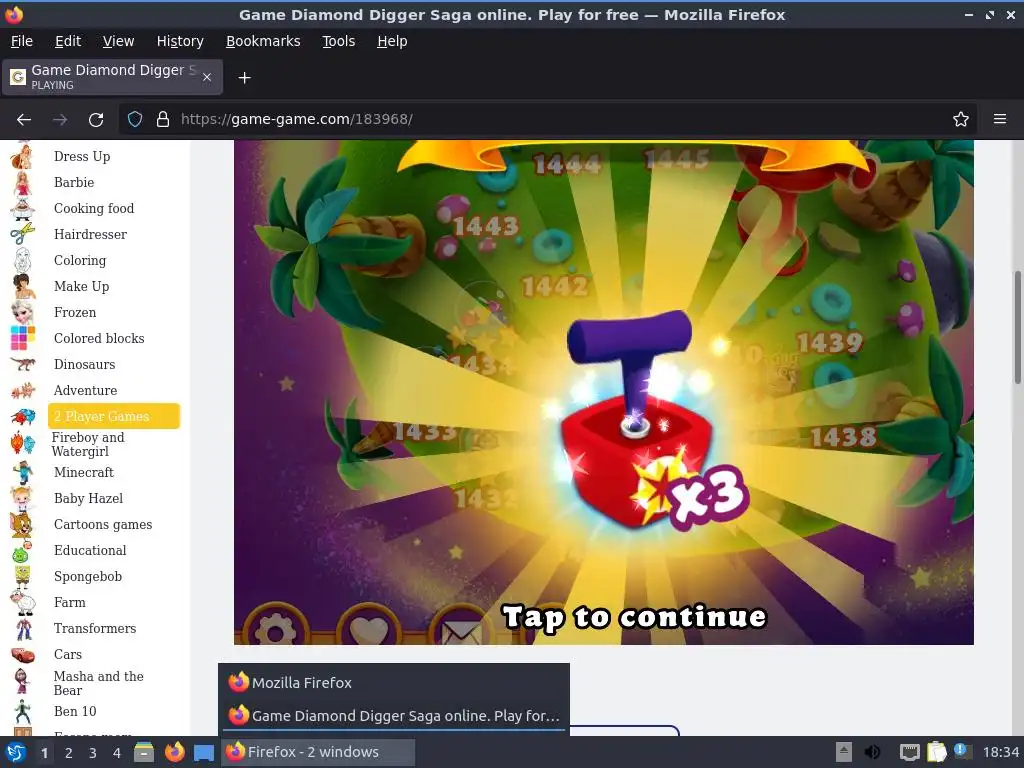Click the Minecraft category icon

coord(22,473)
